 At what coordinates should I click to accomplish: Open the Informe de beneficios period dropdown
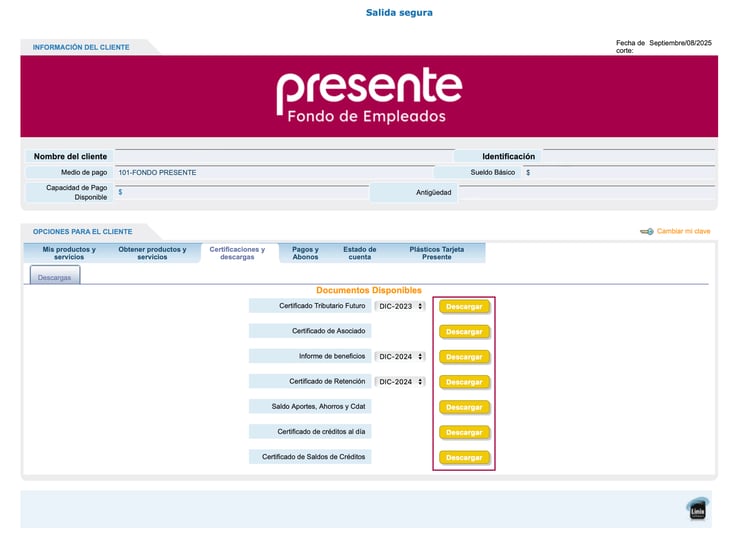[400, 357]
